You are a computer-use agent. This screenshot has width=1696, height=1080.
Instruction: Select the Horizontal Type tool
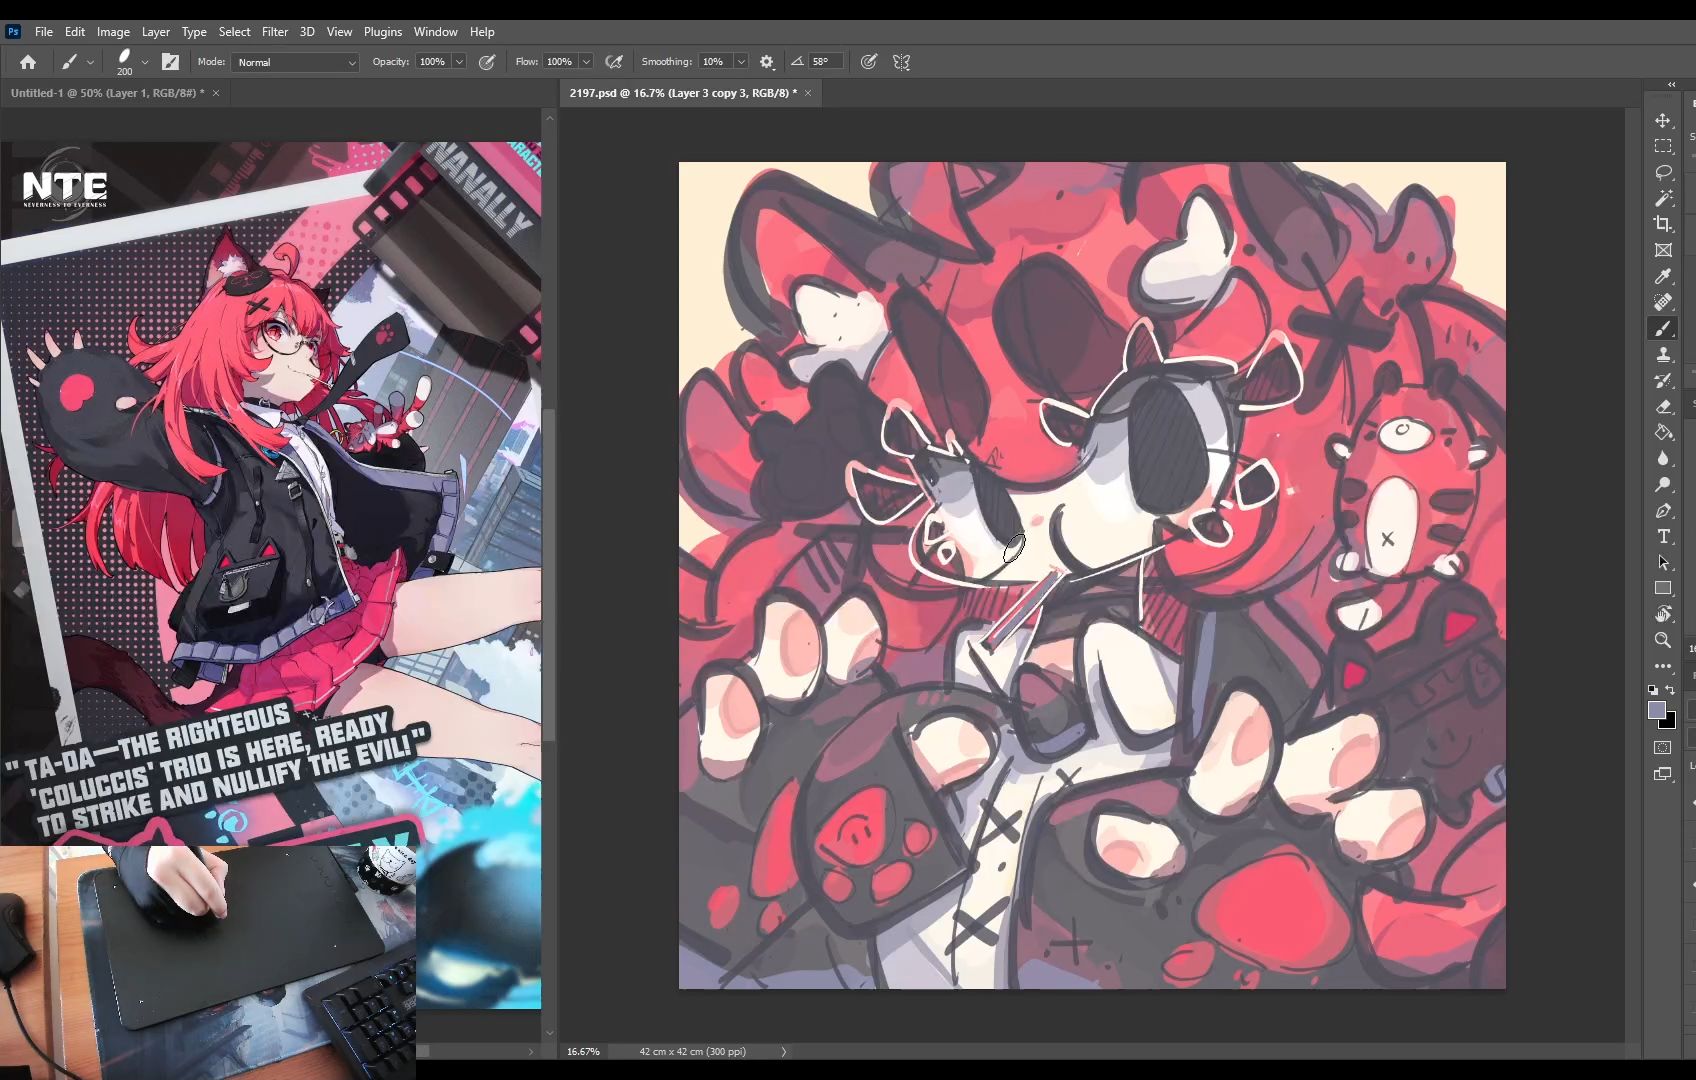pyautogui.click(x=1663, y=536)
